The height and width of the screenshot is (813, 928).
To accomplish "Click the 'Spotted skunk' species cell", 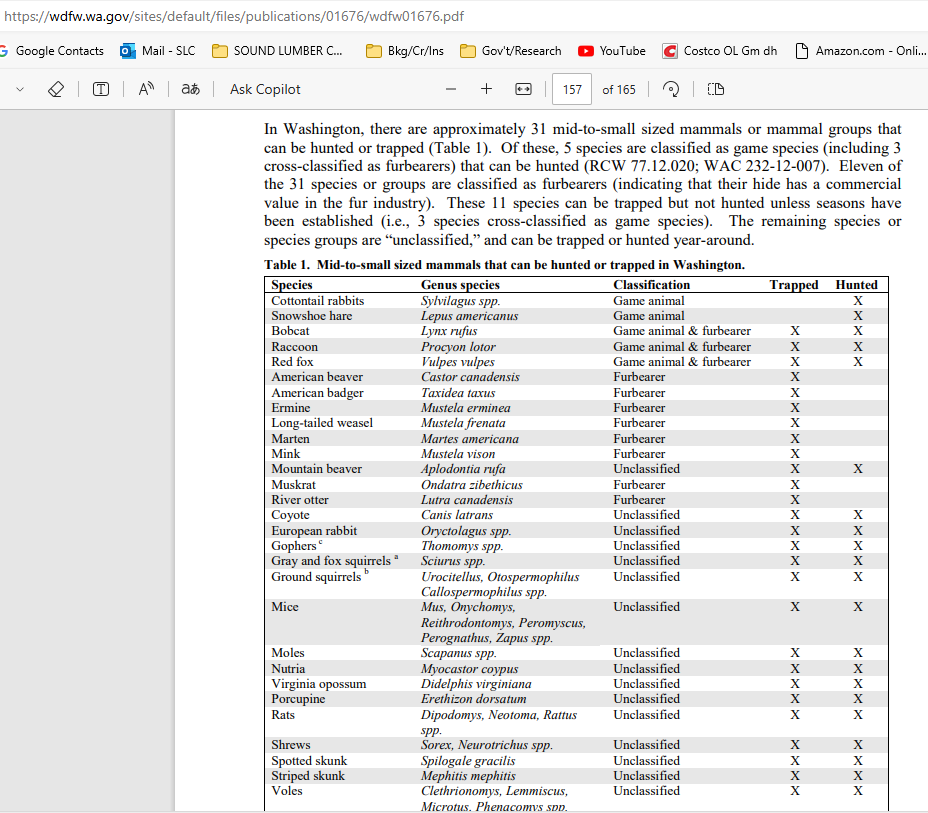I will click(309, 761).
